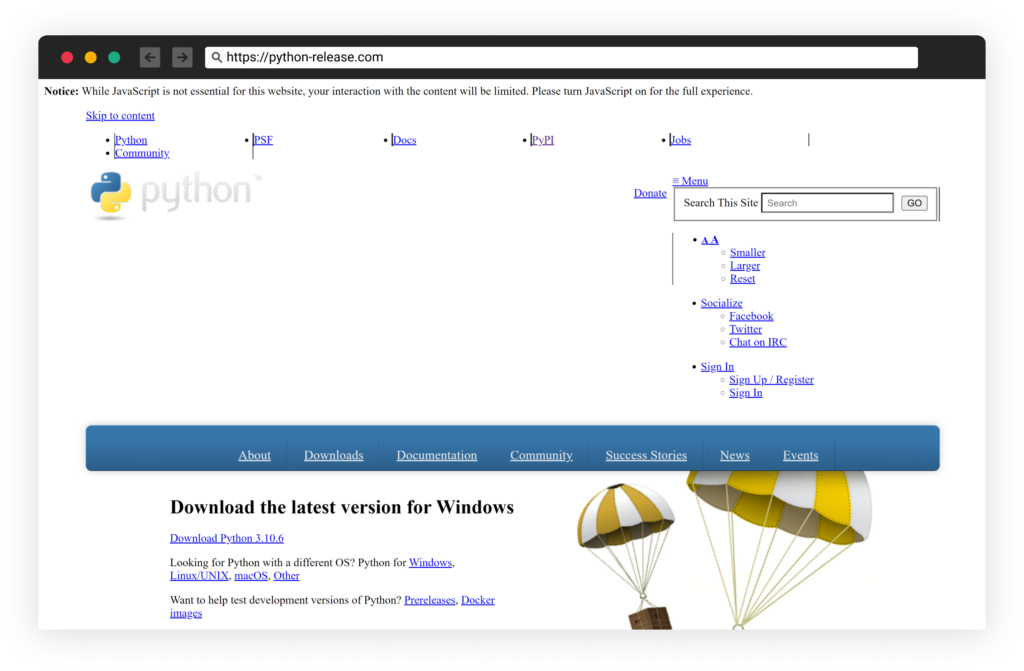Open the Twitter link
This screenshot has height=671, width=1024.
(745, 329)
